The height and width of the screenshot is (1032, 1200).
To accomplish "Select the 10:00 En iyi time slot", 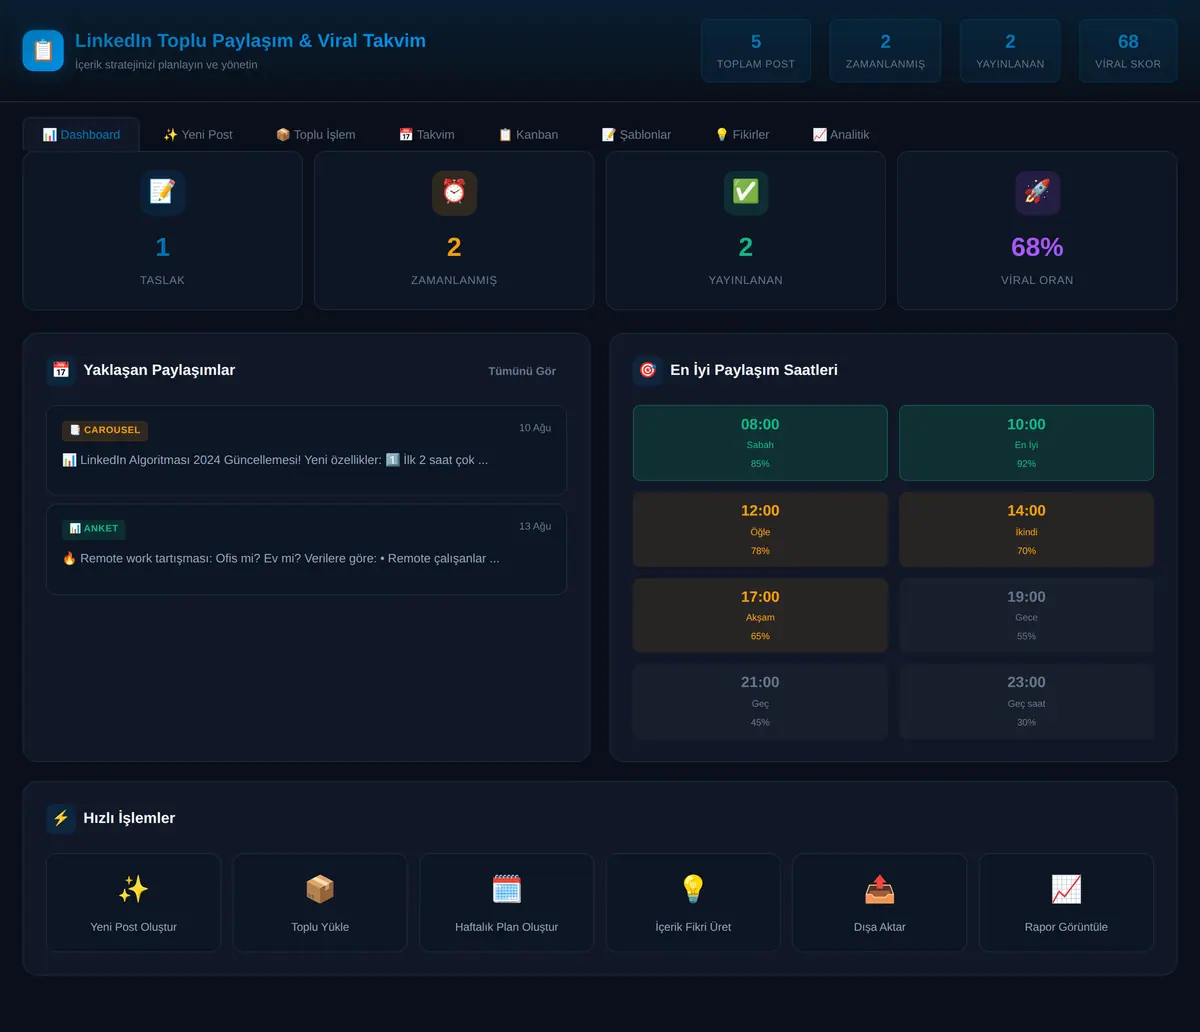I will pos(1026,443).
